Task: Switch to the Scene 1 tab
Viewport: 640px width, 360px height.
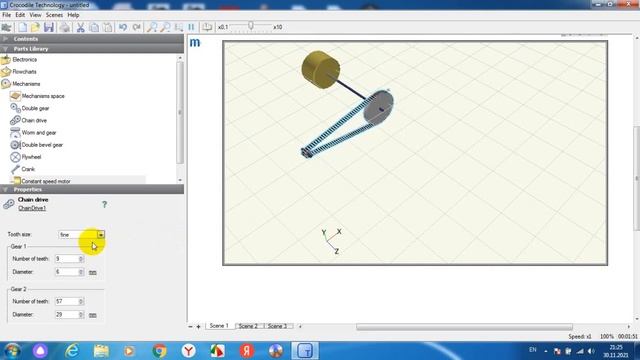Action: pyautogui.click(x=219, y=326)
